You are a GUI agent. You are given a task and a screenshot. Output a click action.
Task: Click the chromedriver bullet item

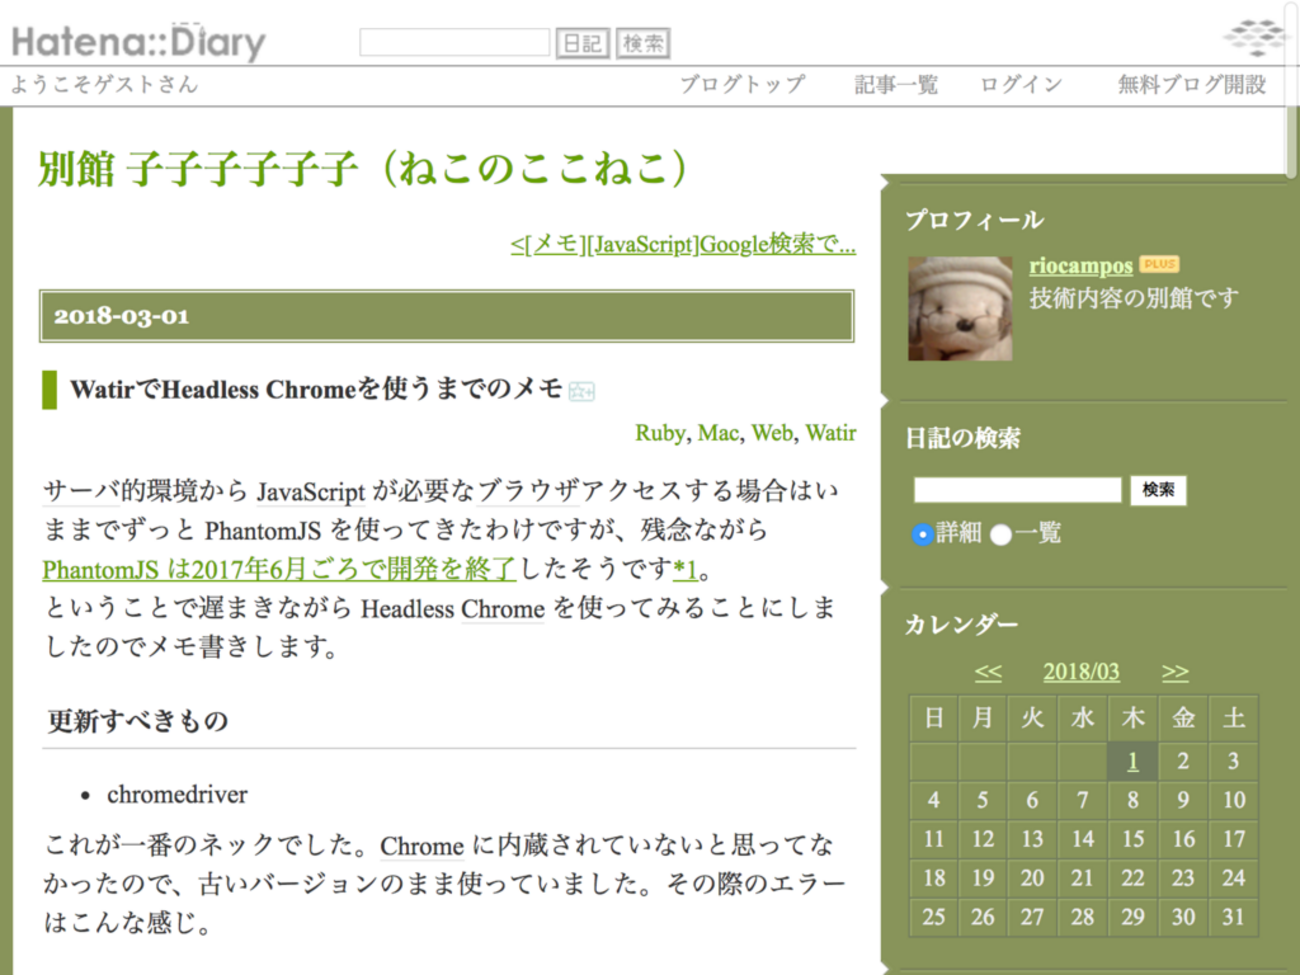177,795
